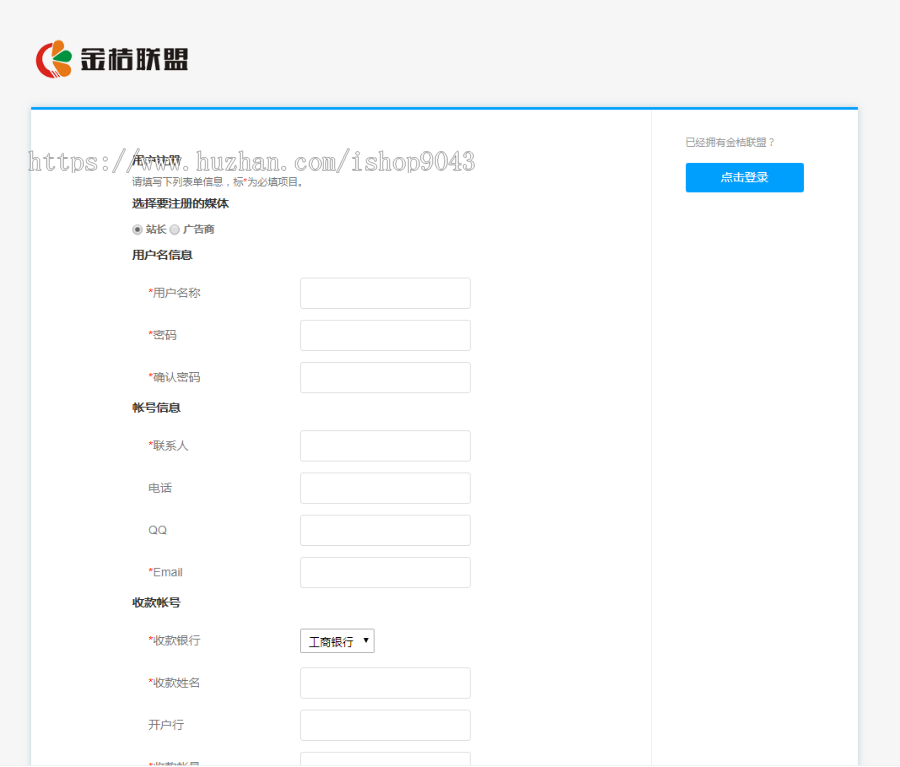Click into the 电话 text box
This screenshot has height=767, width=900.
[385, 489]
